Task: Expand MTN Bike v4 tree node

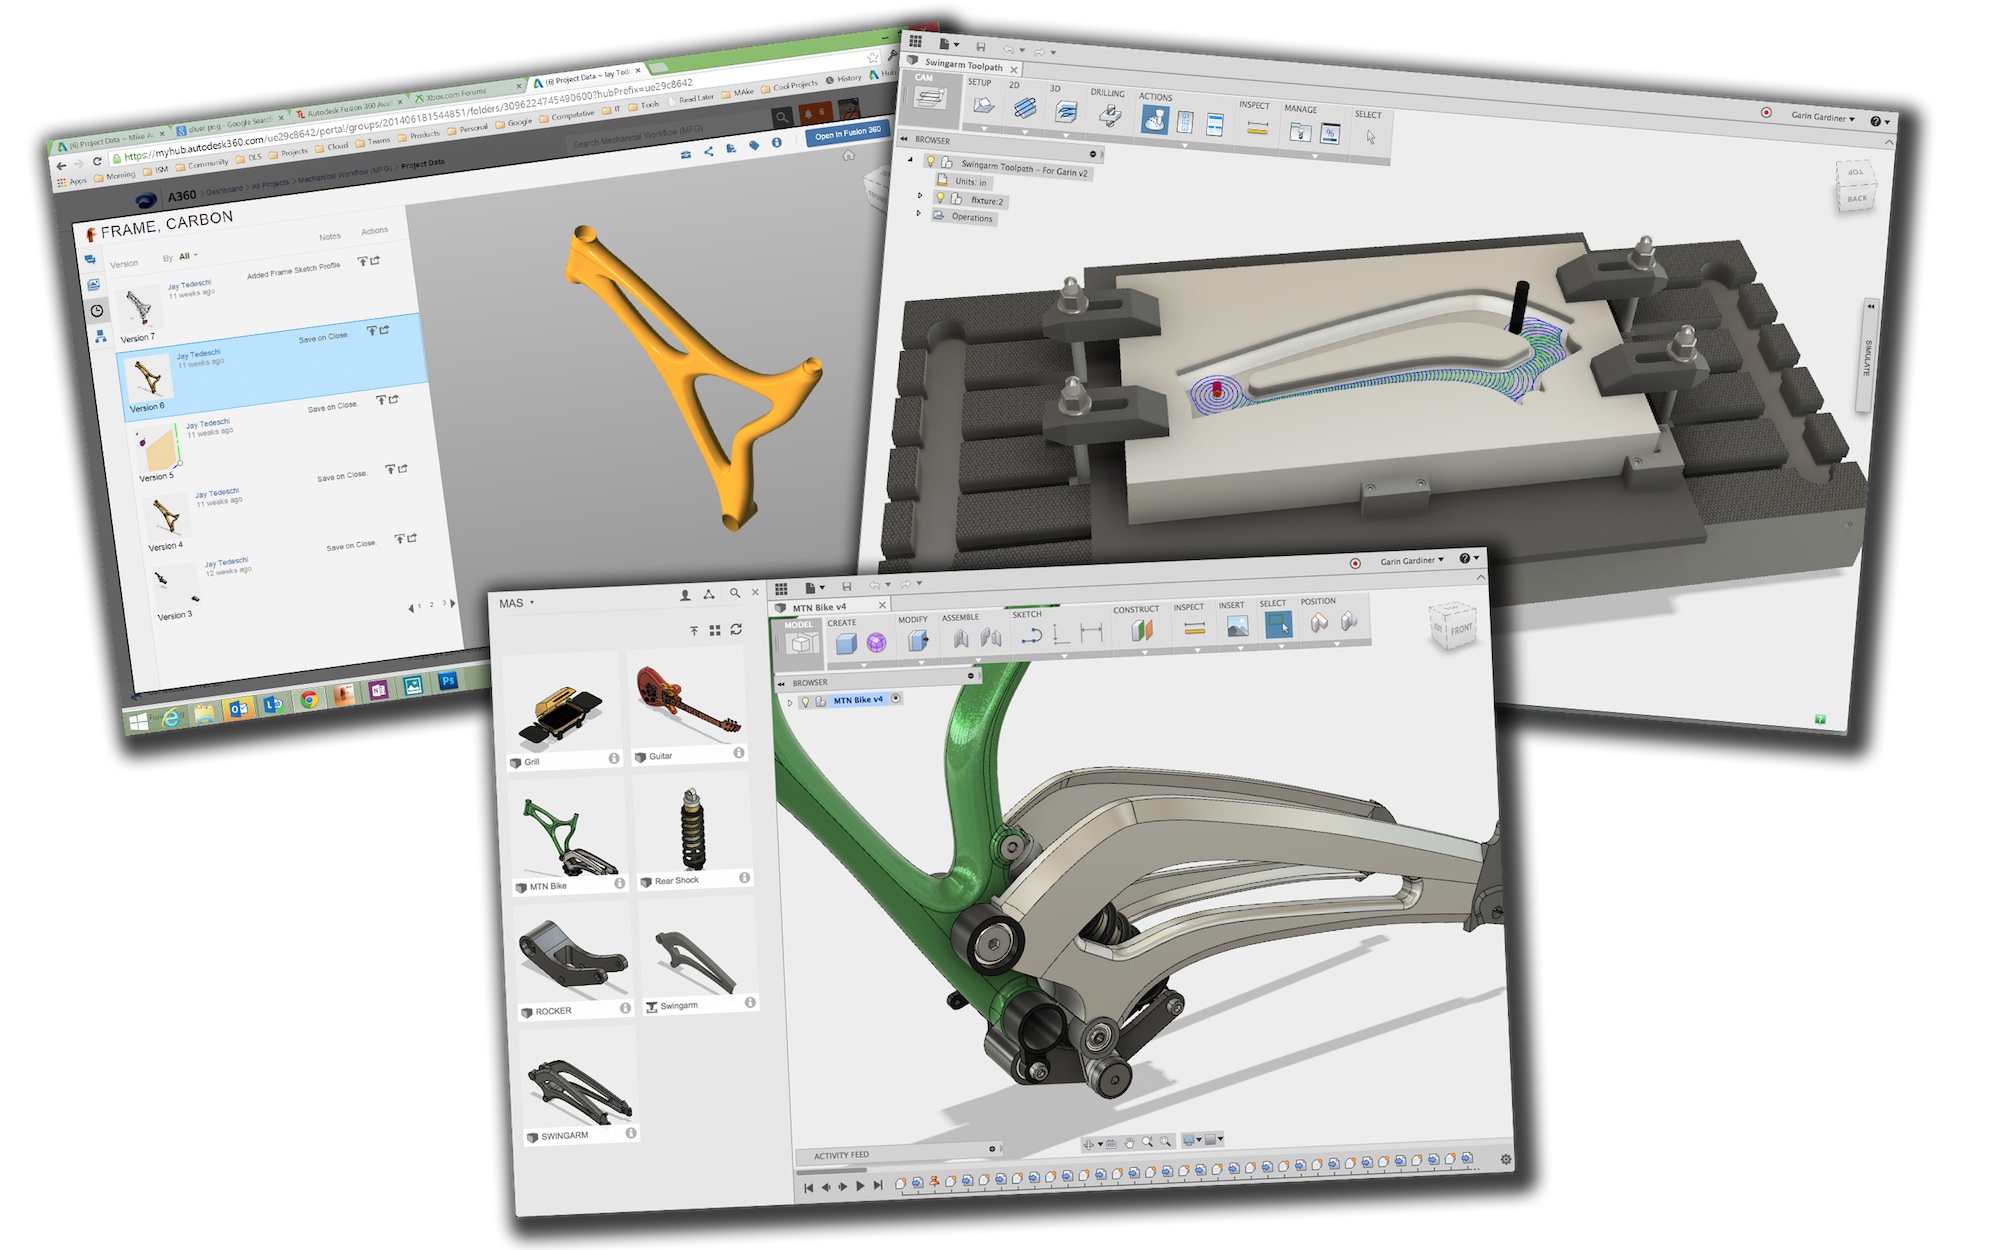Action: click(x=790, y=702)
